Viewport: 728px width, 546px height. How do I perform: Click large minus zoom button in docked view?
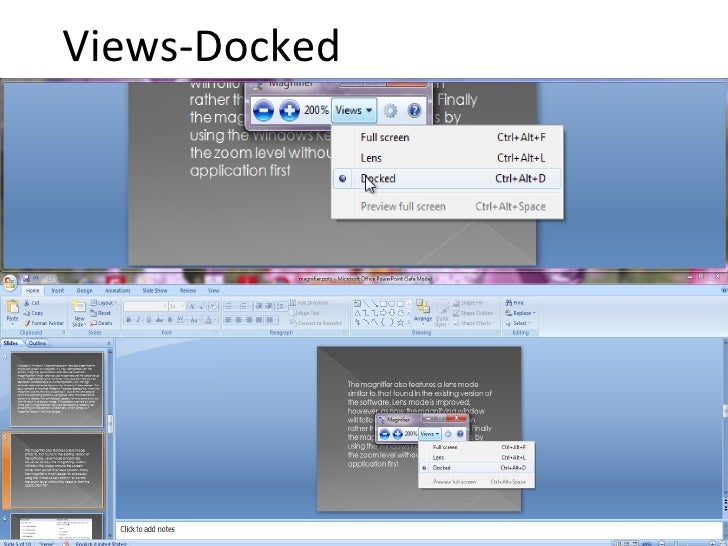pyautogui.click(x=263, y=110)
